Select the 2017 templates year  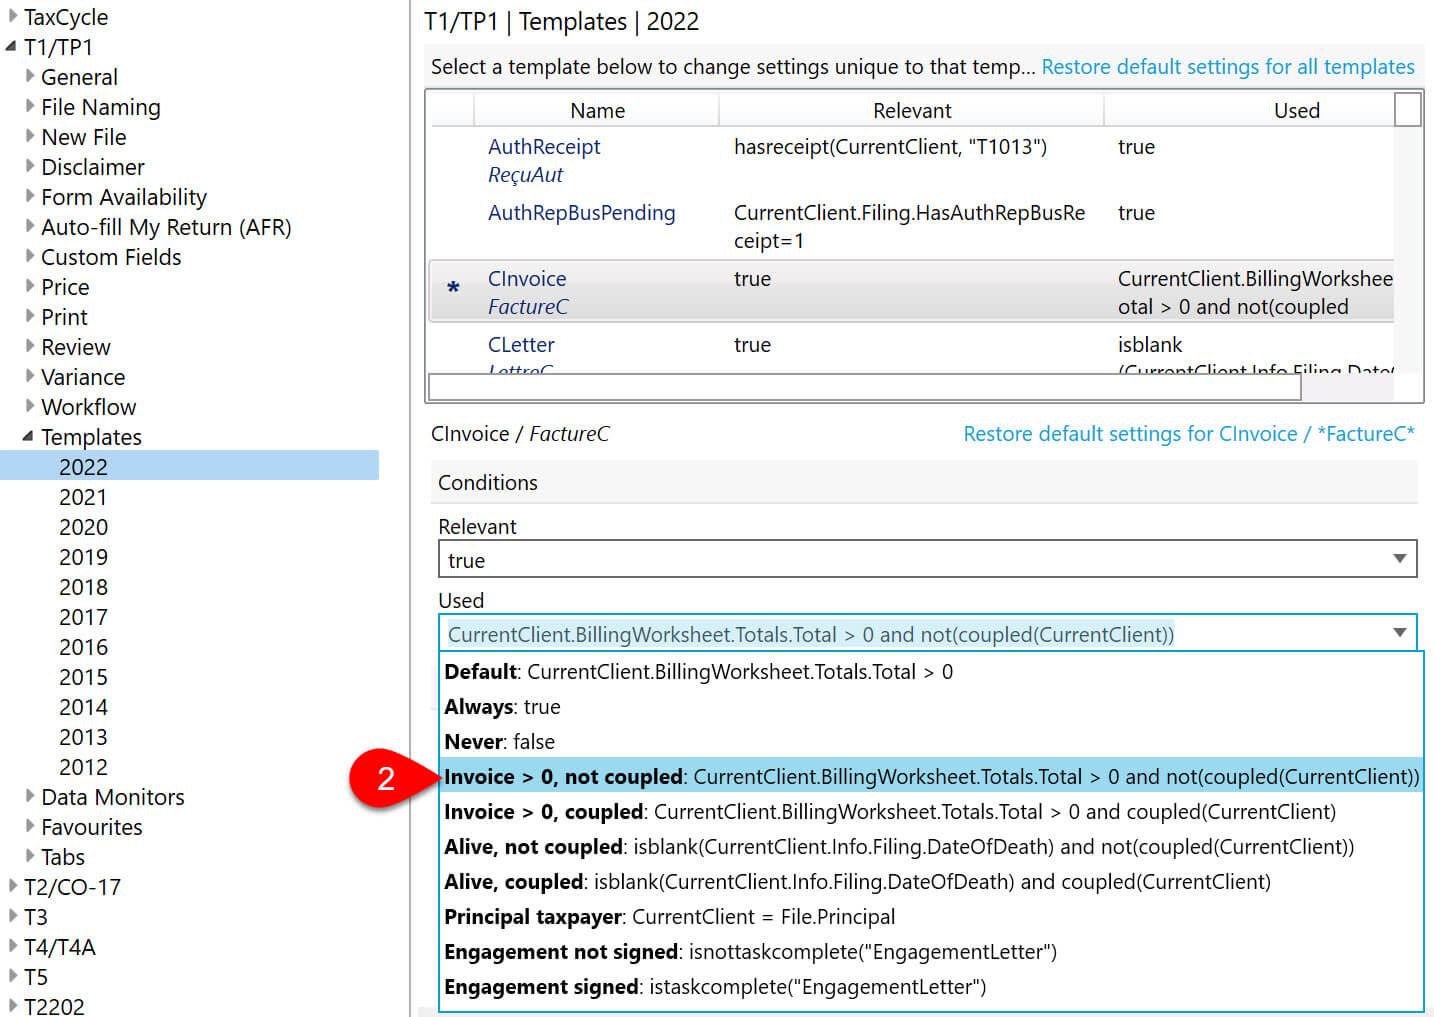[83, 617]
